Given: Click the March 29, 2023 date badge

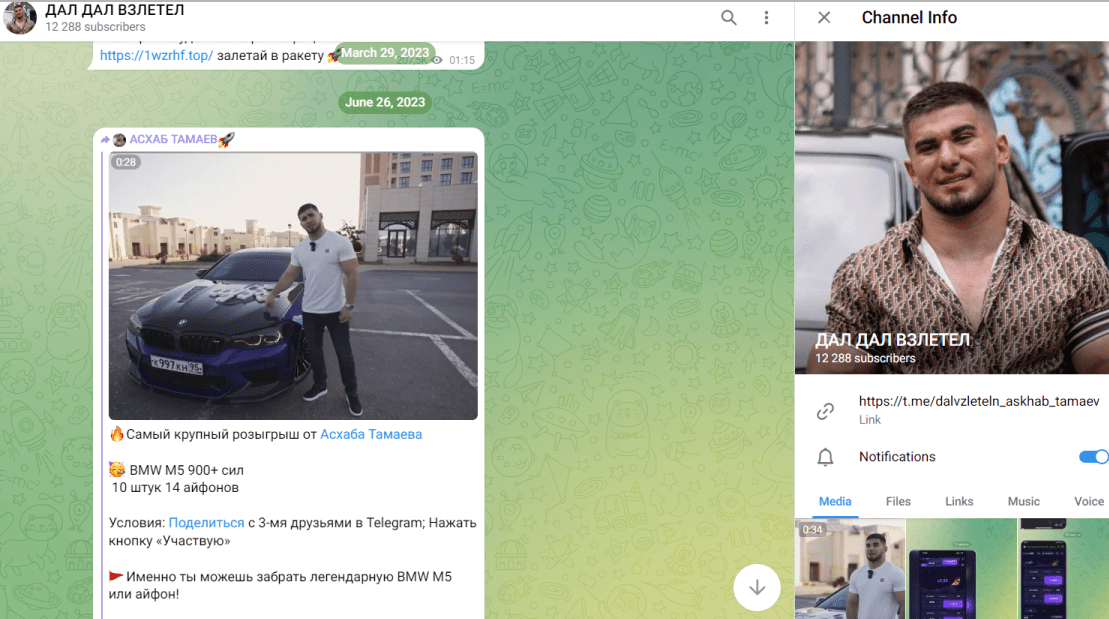Looking at the screenshot, I should click(x=385, y=53).
